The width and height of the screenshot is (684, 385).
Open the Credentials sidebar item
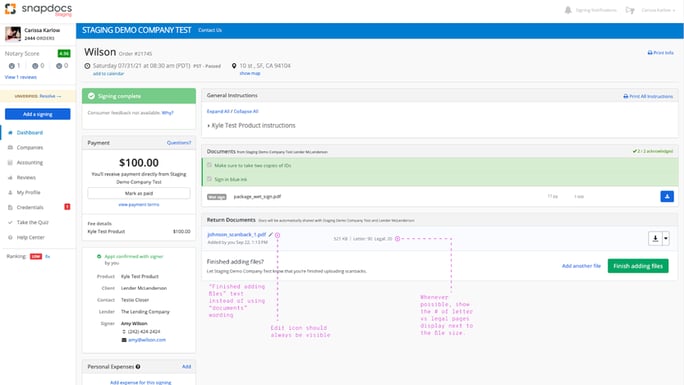pos(30,208)
